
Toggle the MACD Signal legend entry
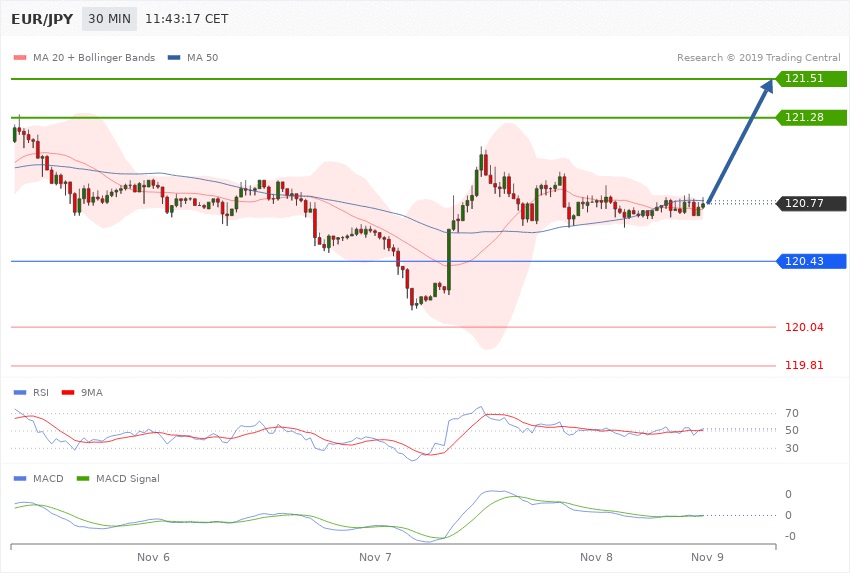(125, 479)
